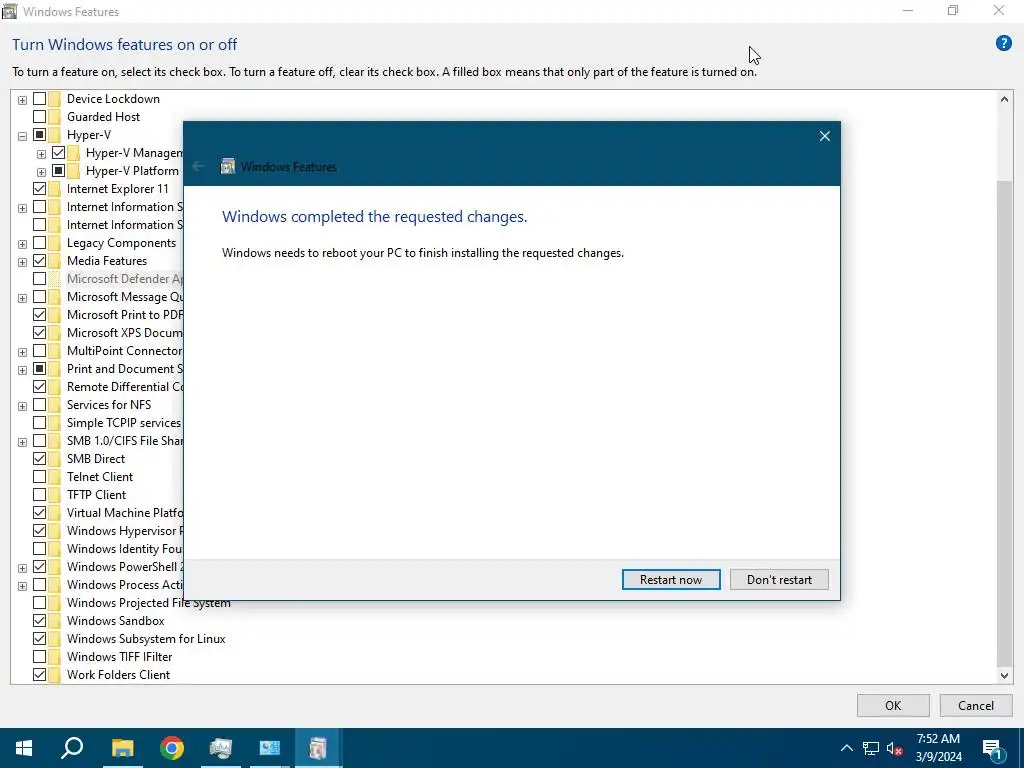Image resolution: width=1024 pixels, height=768 pixels.
Task: Uncheck Internet Explorer 11
Action: point(39,189)
